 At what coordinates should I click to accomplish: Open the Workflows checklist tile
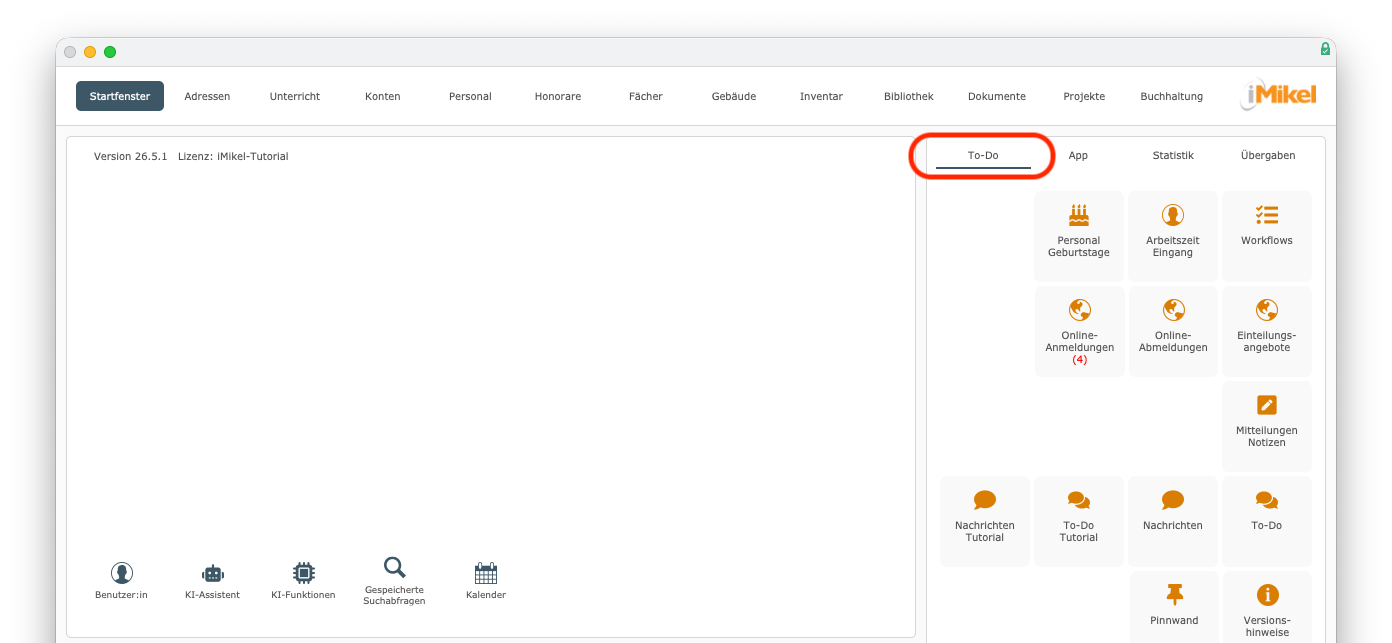[x=1267, y=236]
